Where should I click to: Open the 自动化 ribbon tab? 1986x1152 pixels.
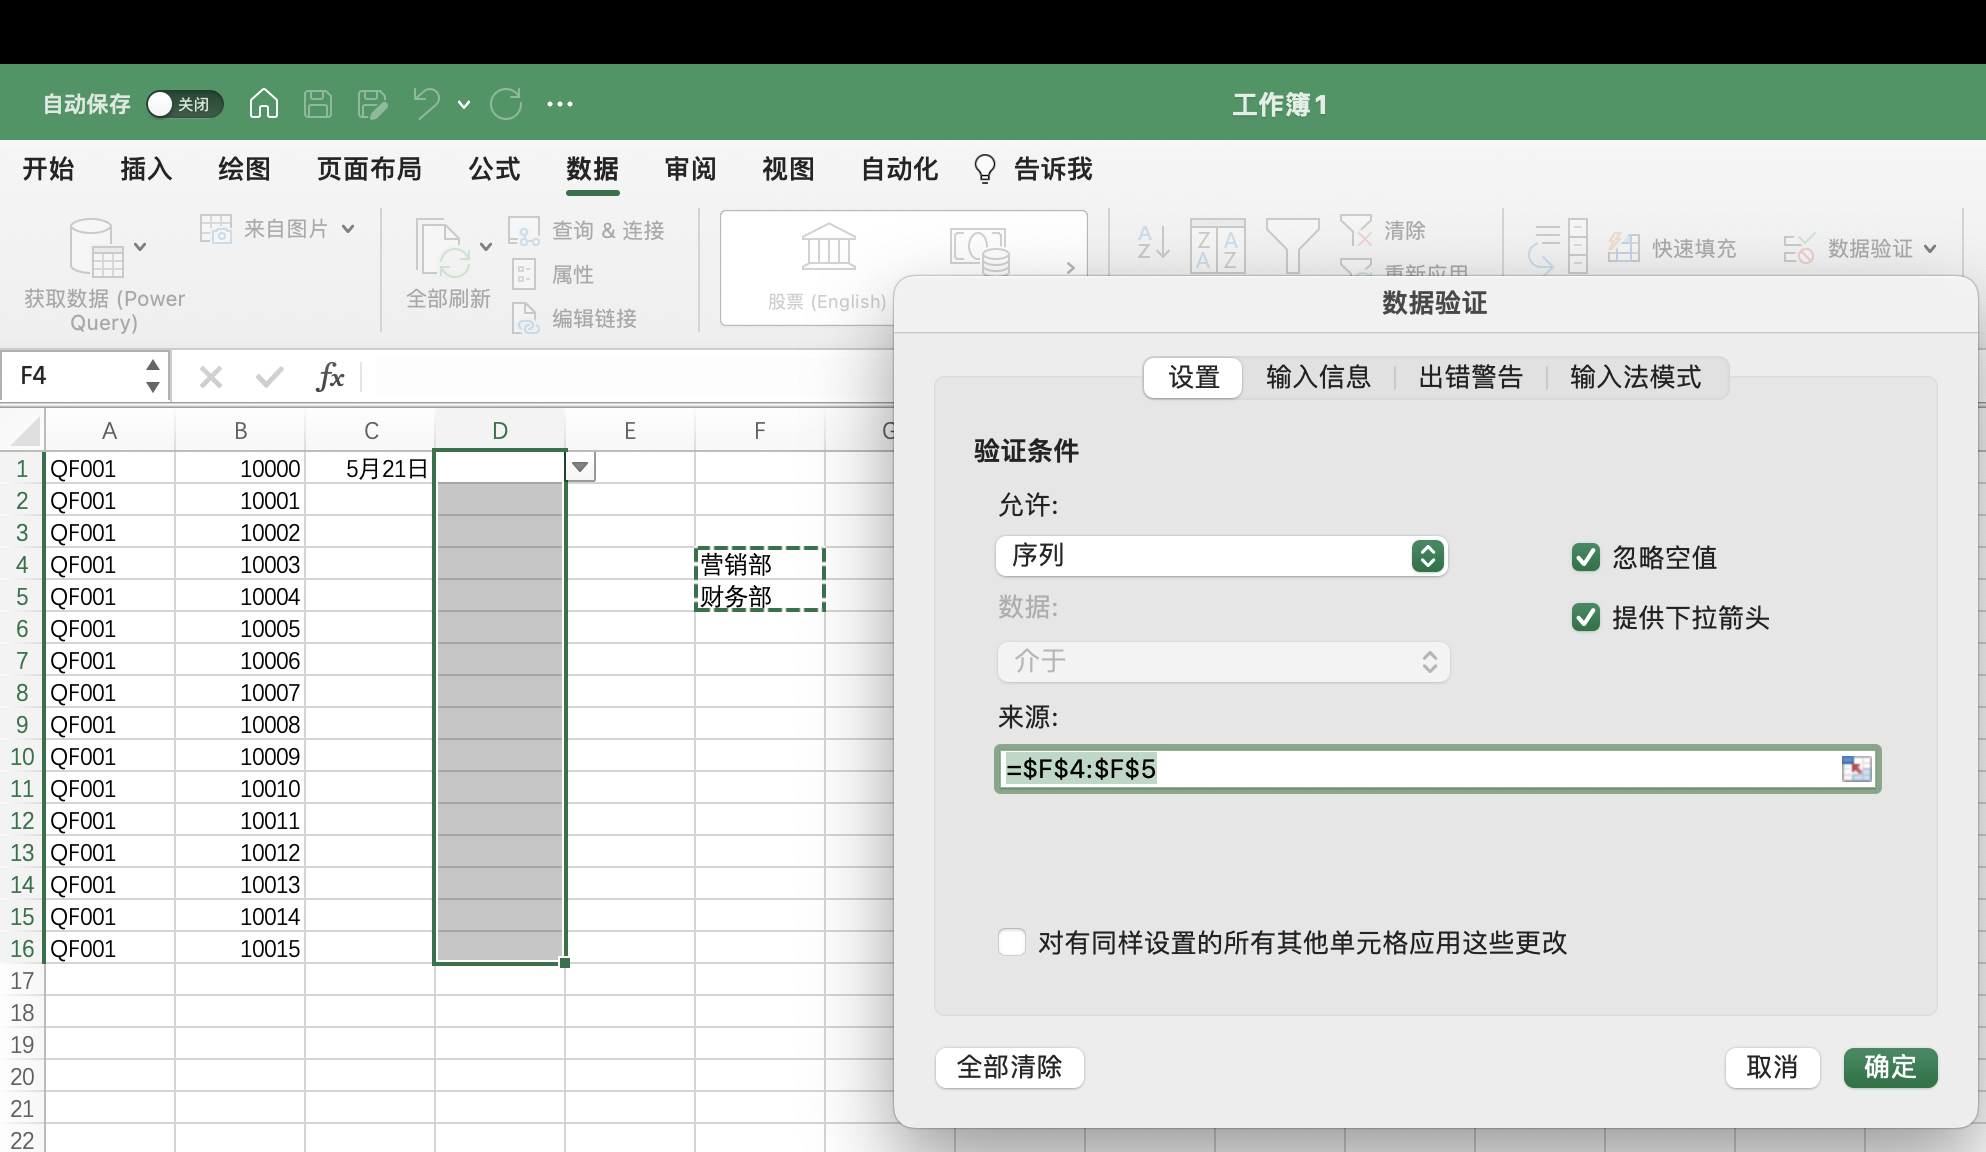click(899, 169)
